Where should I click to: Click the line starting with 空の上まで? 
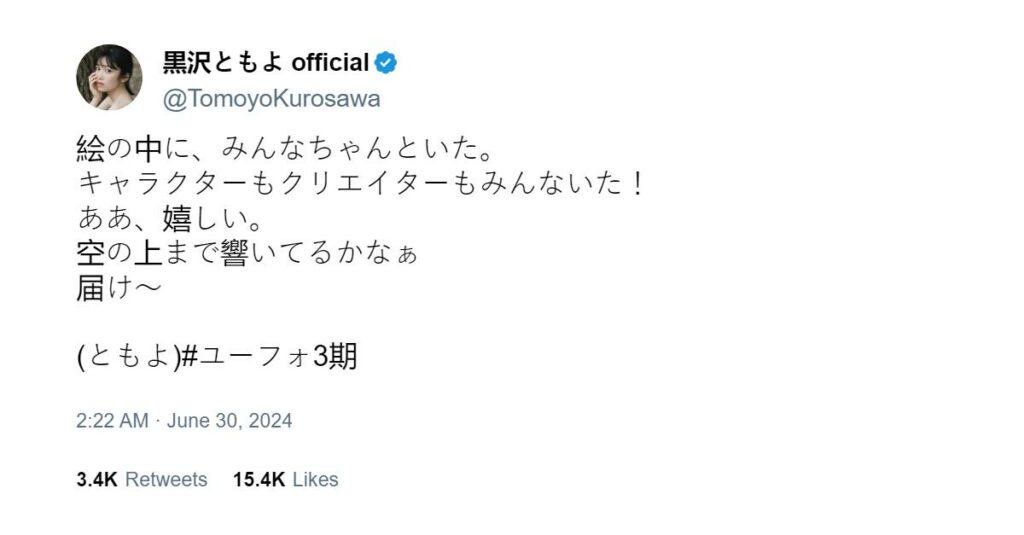coord(246,253)
